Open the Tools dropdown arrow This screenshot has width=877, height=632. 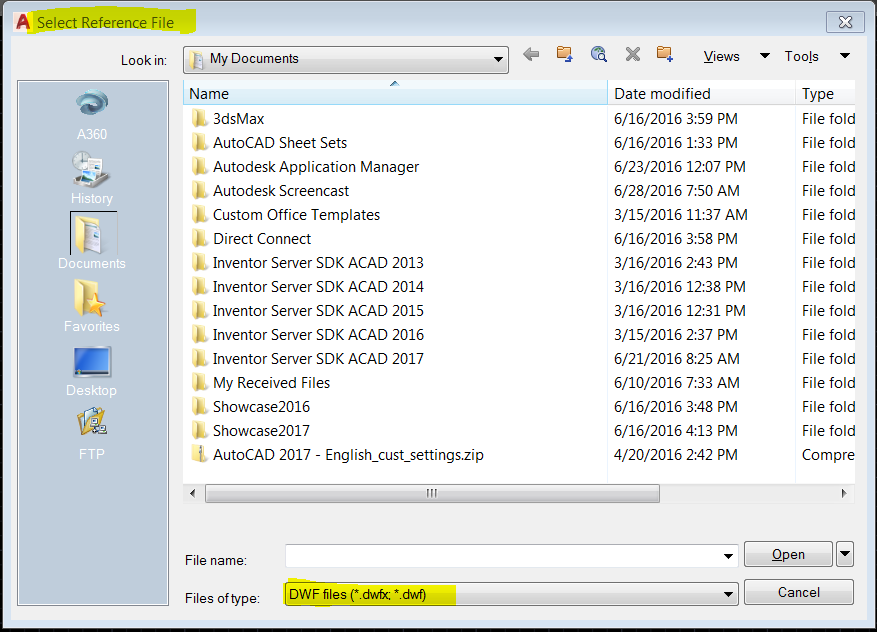point(845,56)
